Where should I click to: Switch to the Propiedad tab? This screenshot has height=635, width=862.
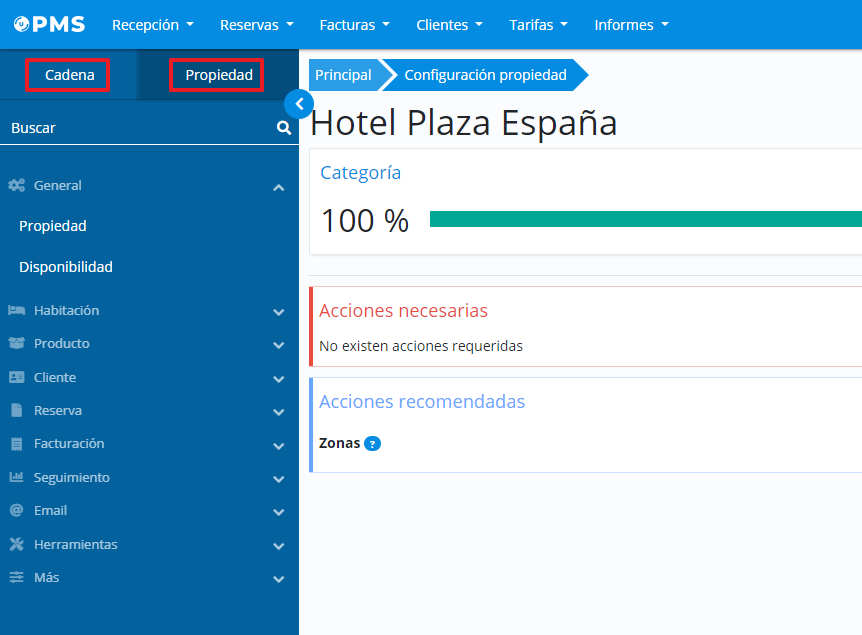click(x=218, y=75)
